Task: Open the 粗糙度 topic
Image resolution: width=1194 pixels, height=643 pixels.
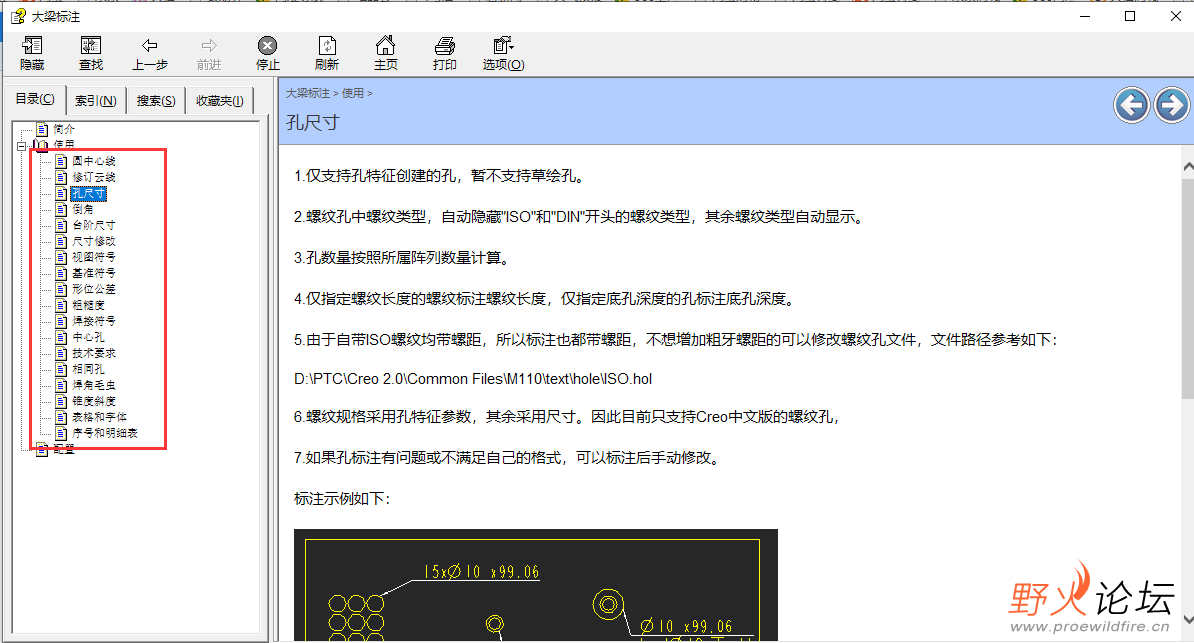Action: (88, 305)
